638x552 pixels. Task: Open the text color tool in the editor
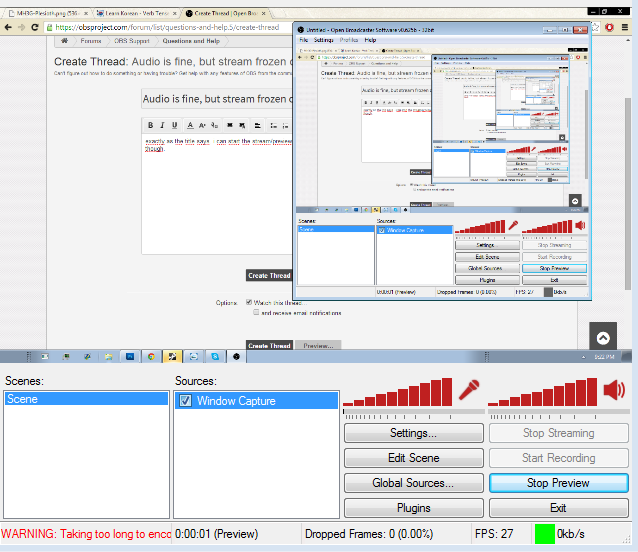click(x=190, y=125)
